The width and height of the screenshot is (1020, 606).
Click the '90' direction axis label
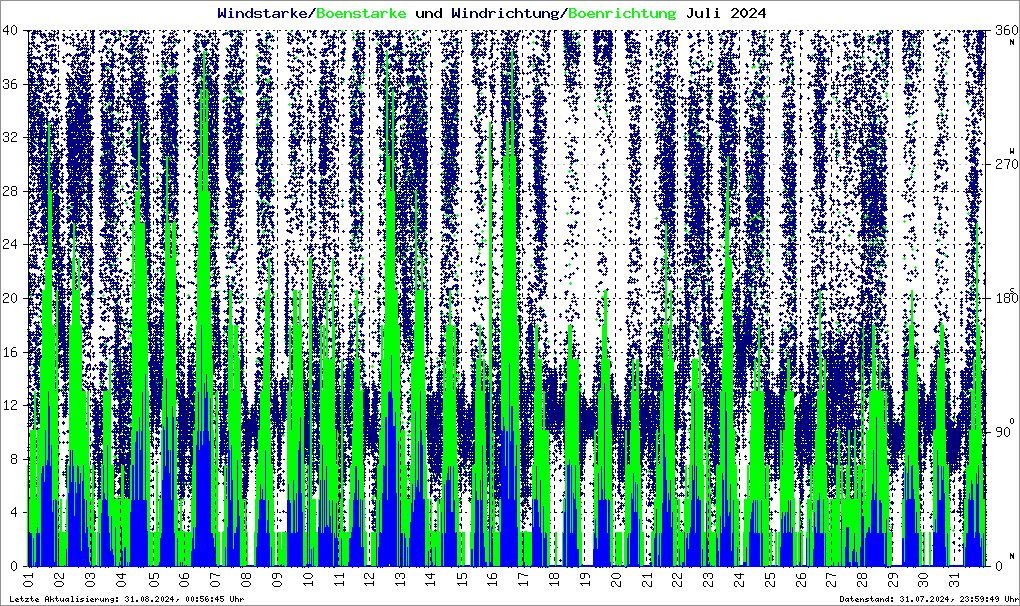(x=1002, y=432)
